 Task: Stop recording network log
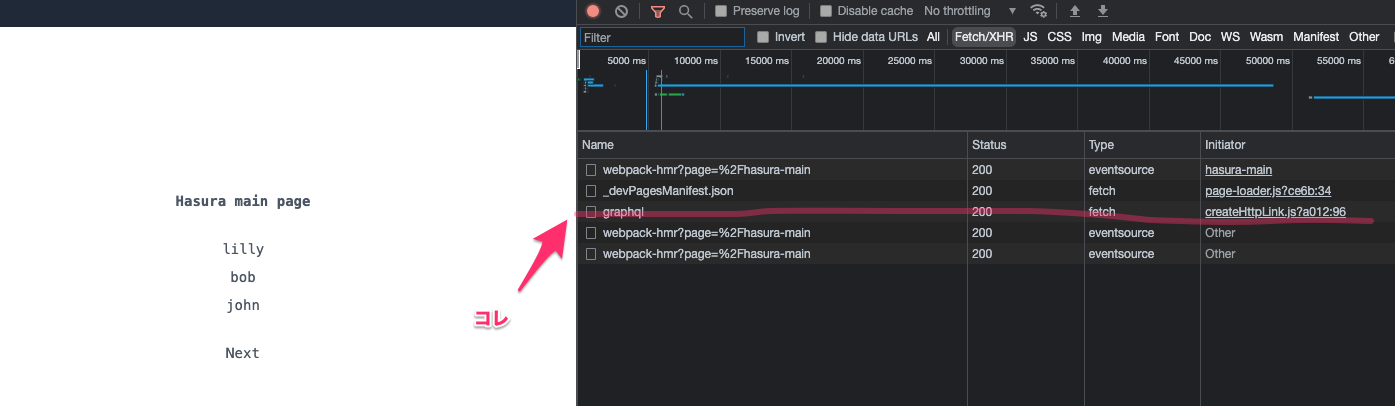coord(593,11)
